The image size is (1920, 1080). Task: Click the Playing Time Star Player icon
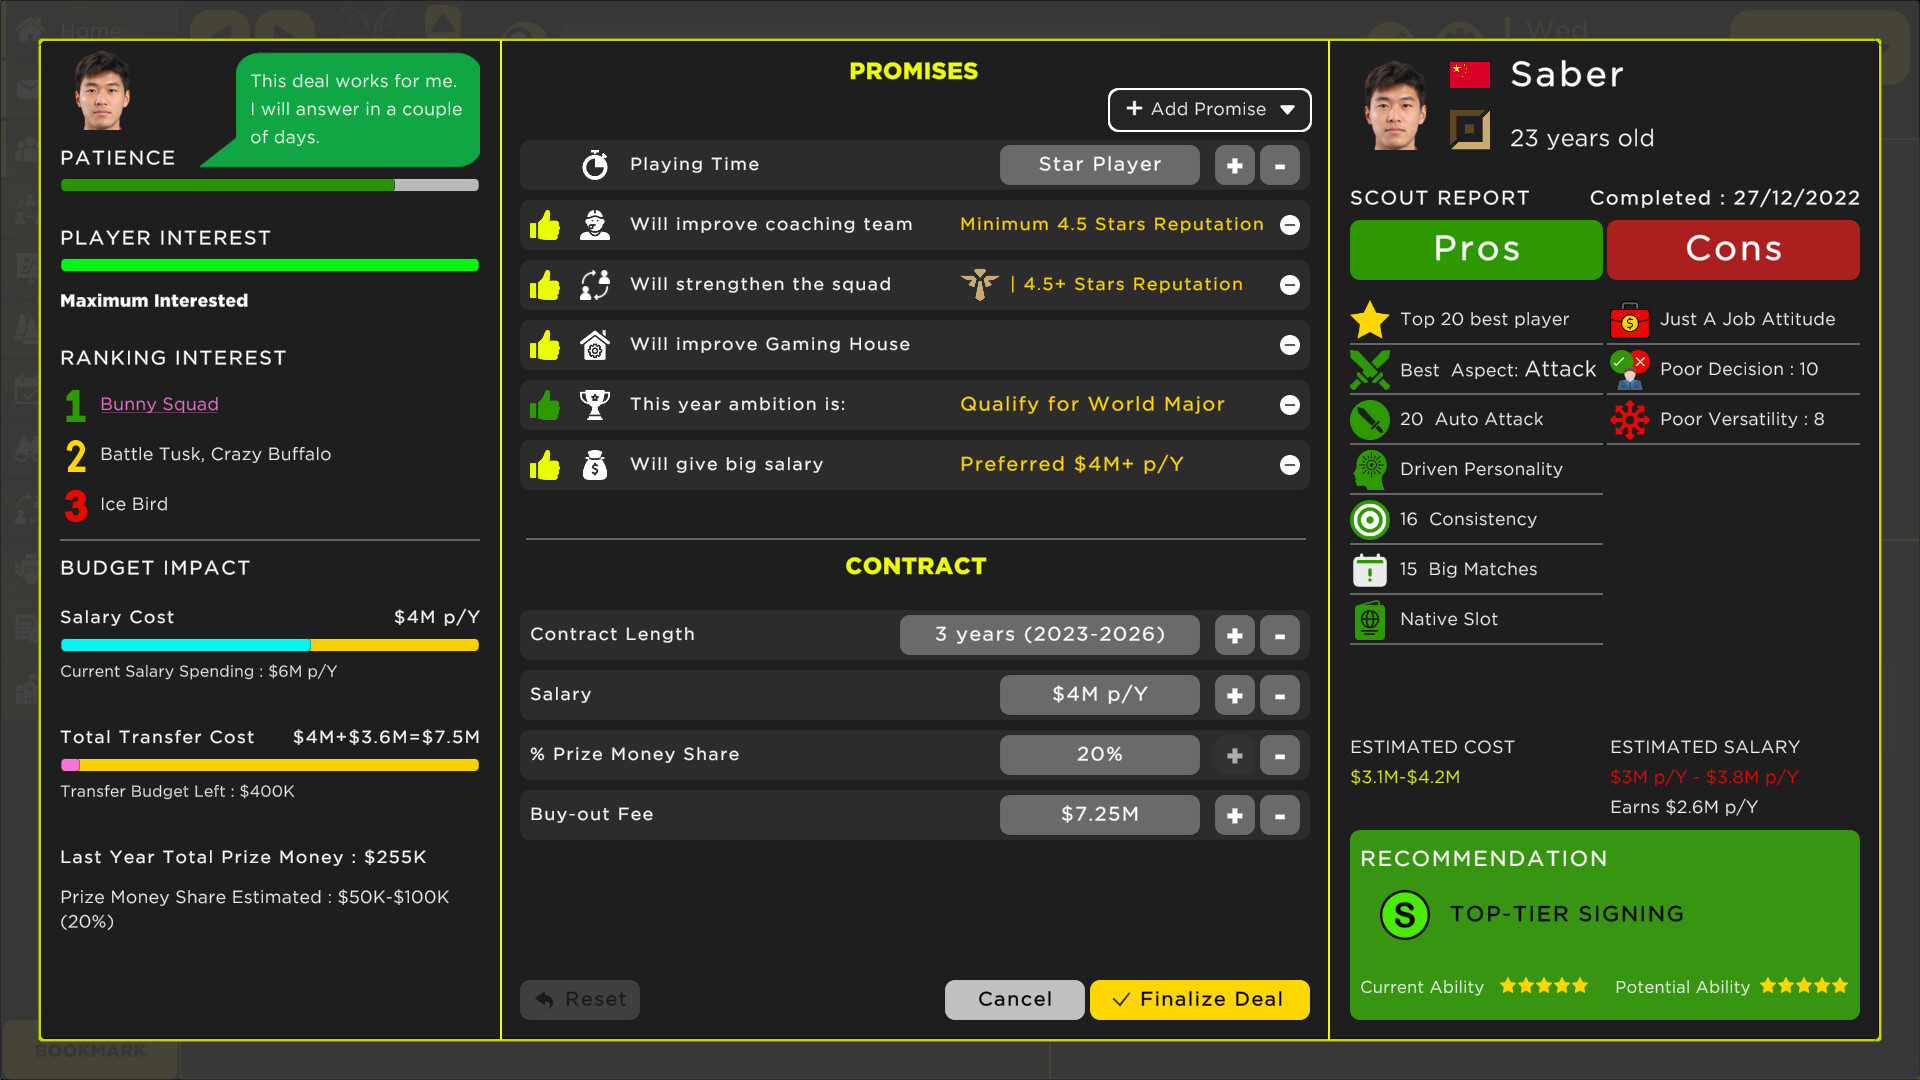pos(1100,164)
